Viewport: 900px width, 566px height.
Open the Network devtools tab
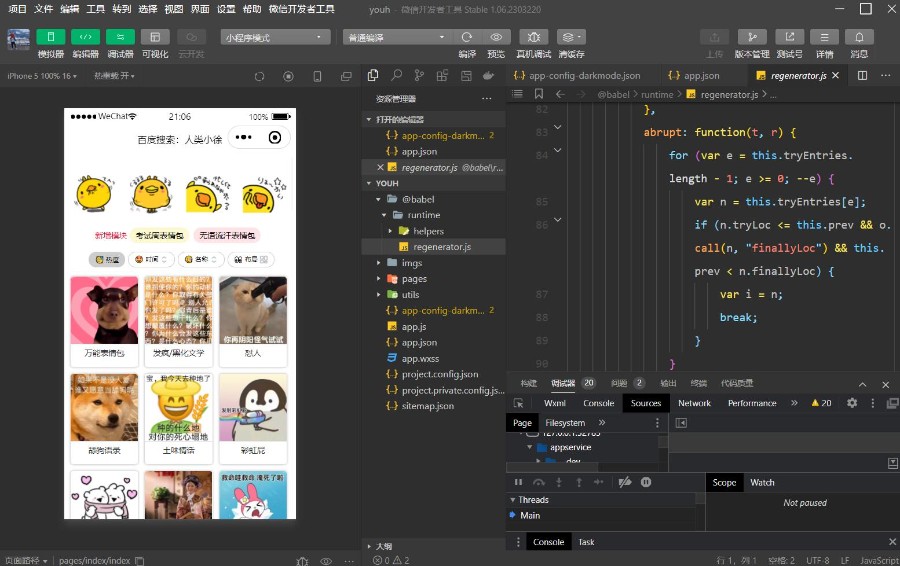point(694,403)
